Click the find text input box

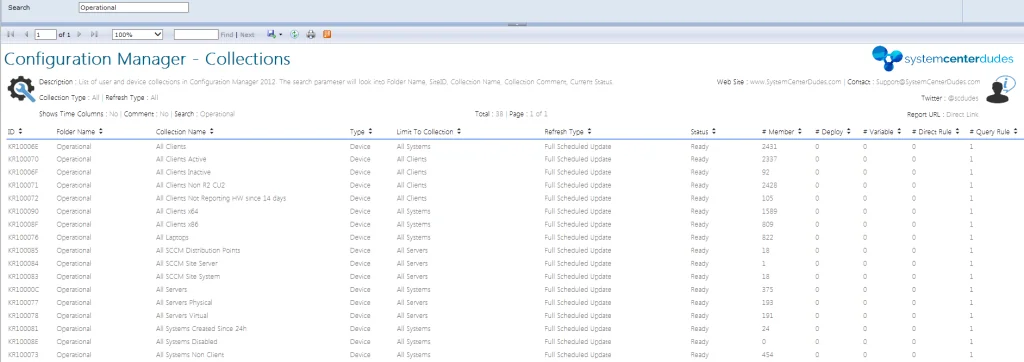click(x=196, y=34)
